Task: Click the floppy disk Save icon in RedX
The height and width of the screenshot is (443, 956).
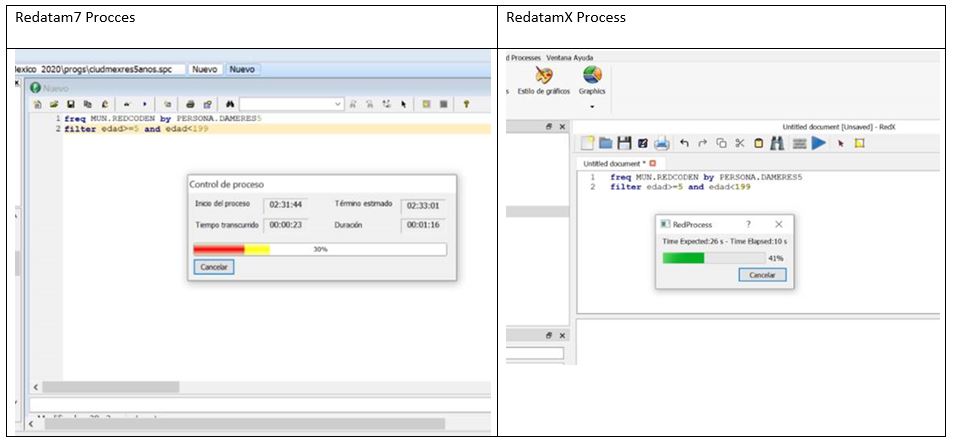Action: coord(625,144)
